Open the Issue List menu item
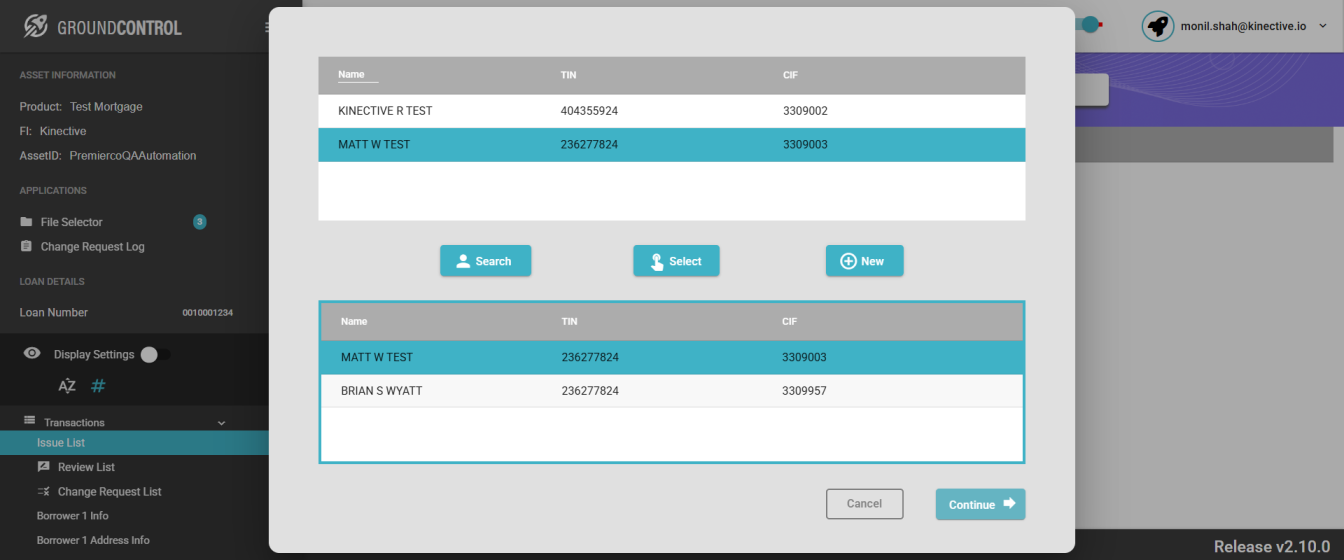Viewport: 1344px width, 560px height. pyautogui.click(x=134, y=443)
